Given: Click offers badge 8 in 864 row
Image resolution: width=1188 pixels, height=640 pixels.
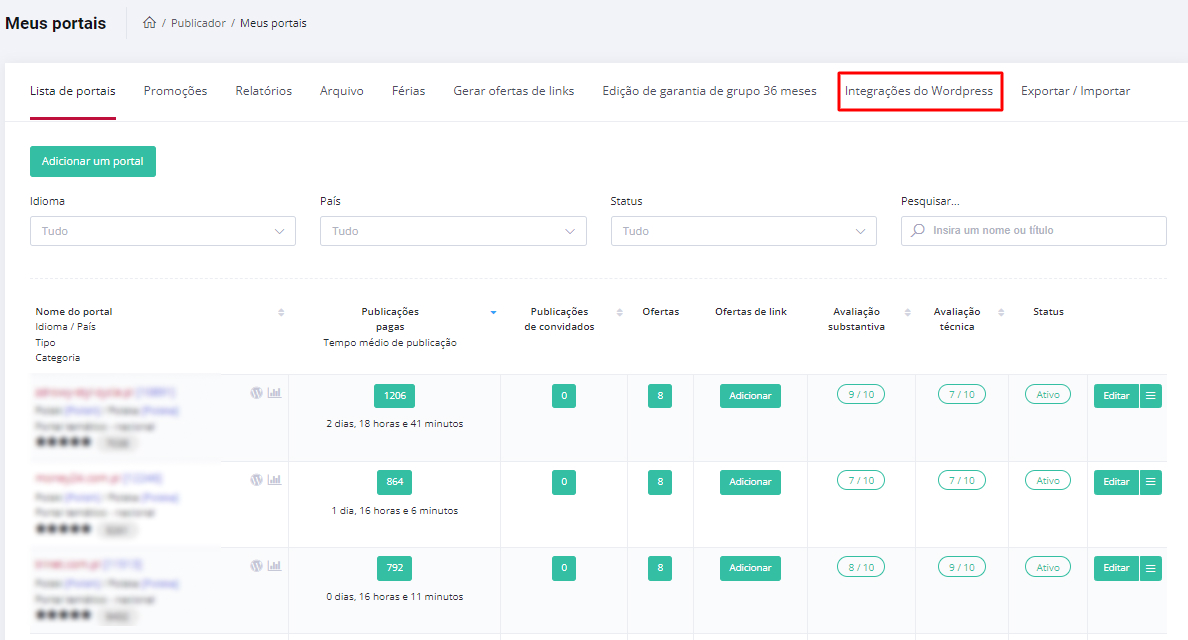Looking at the screenshot, I should coord(660,482).
